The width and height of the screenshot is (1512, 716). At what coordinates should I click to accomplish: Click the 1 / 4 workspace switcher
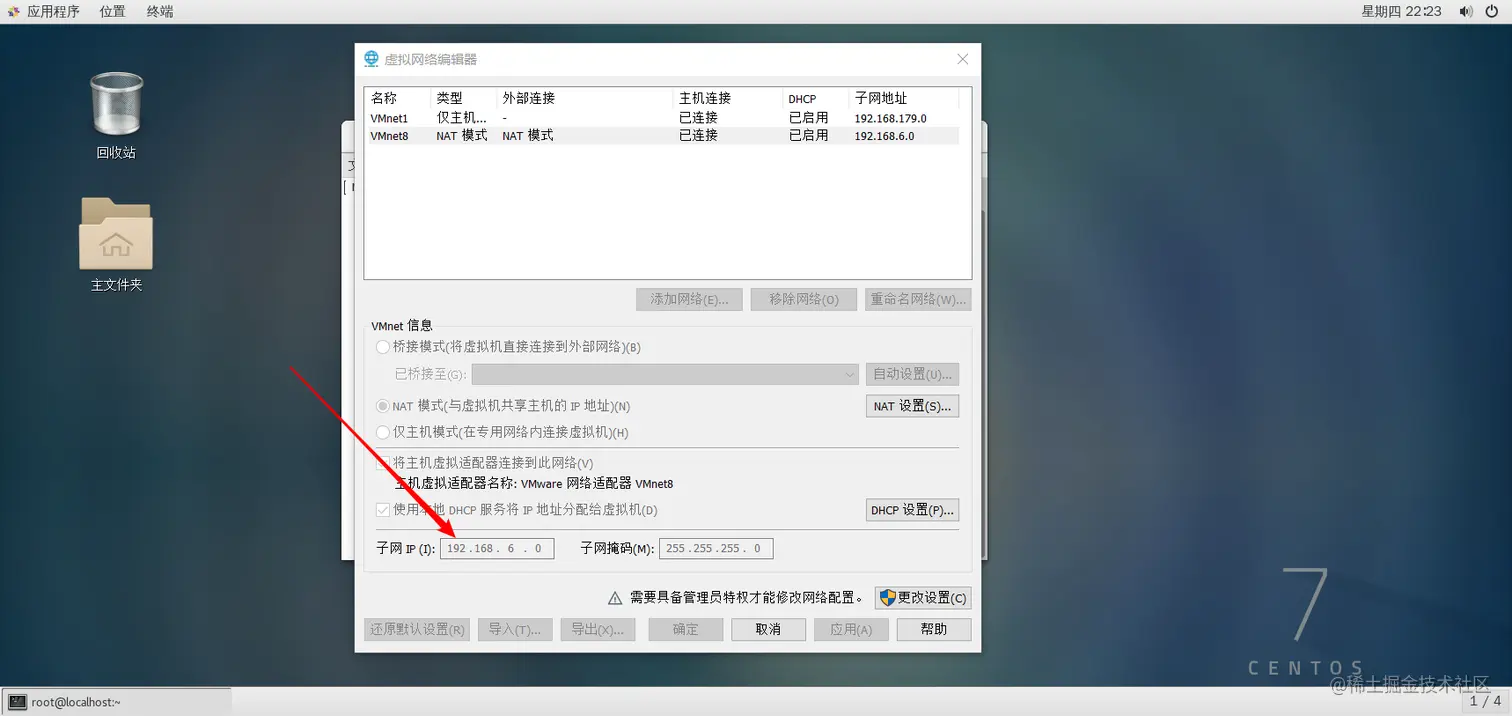coord(1485,702)
